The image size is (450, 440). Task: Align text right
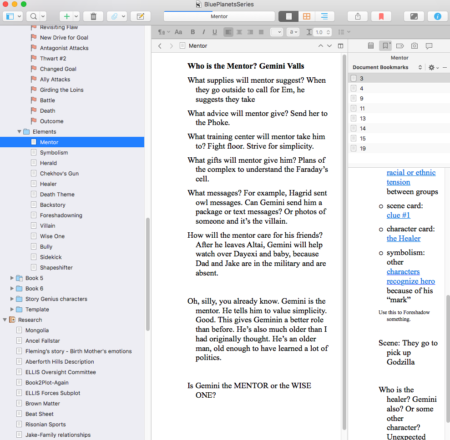pyautogui.click(x=250, y=32)
